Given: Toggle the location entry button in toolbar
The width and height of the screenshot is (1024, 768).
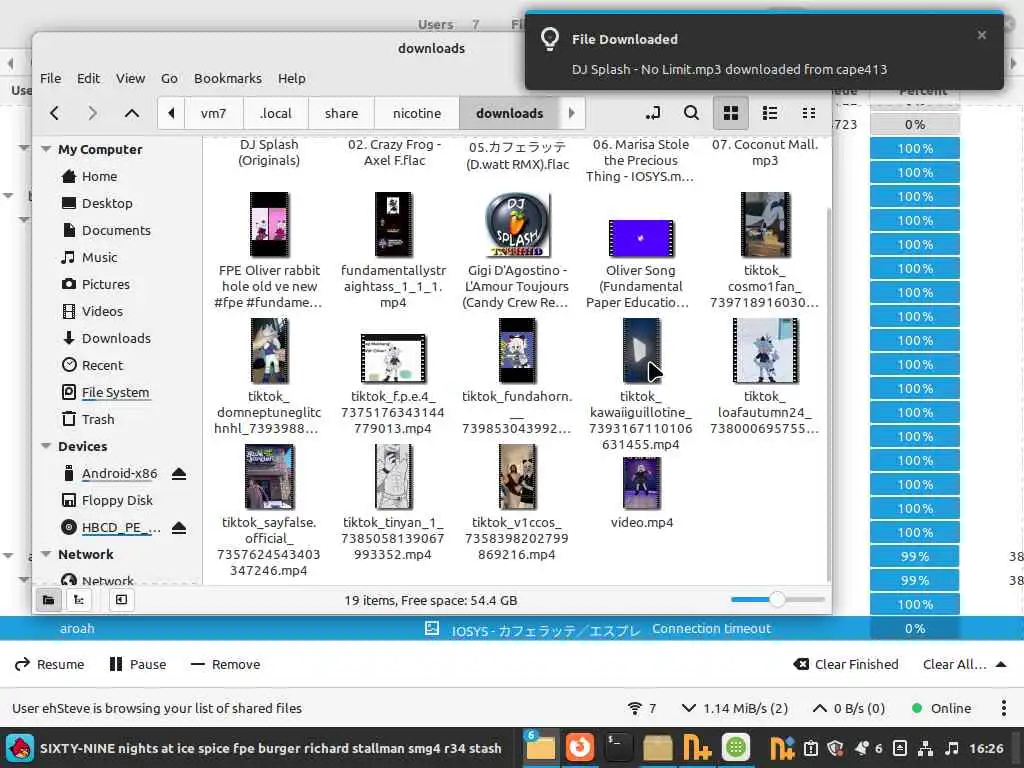Looking at the screenshot, I should point(652,114).
